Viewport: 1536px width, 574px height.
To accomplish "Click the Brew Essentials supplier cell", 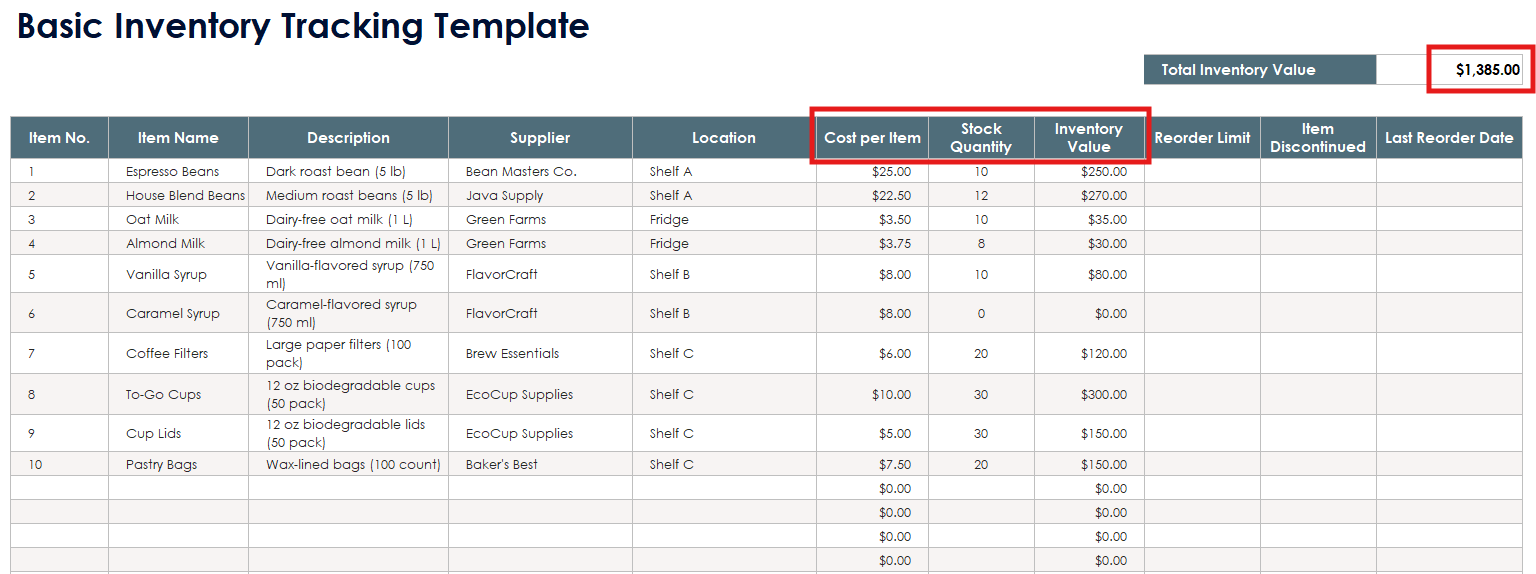I will [x=540, y=353].
